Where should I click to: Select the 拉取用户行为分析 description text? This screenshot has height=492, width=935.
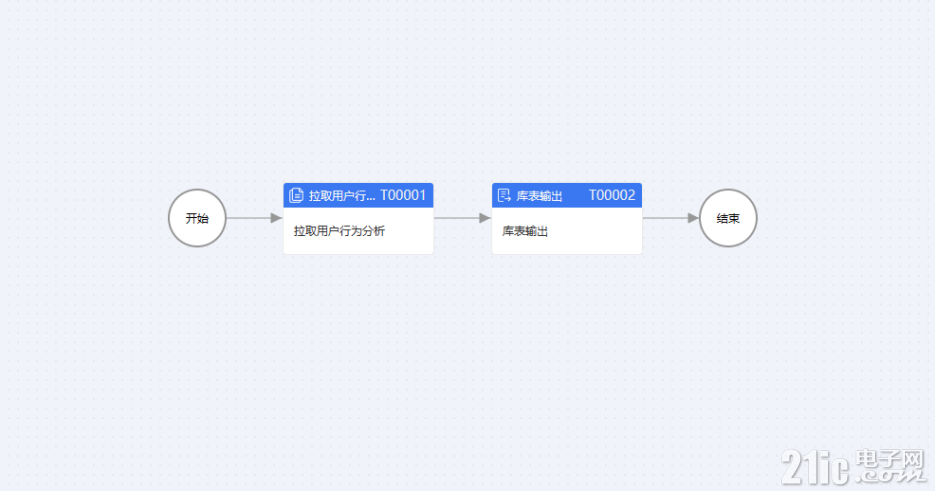pos(339,231)
